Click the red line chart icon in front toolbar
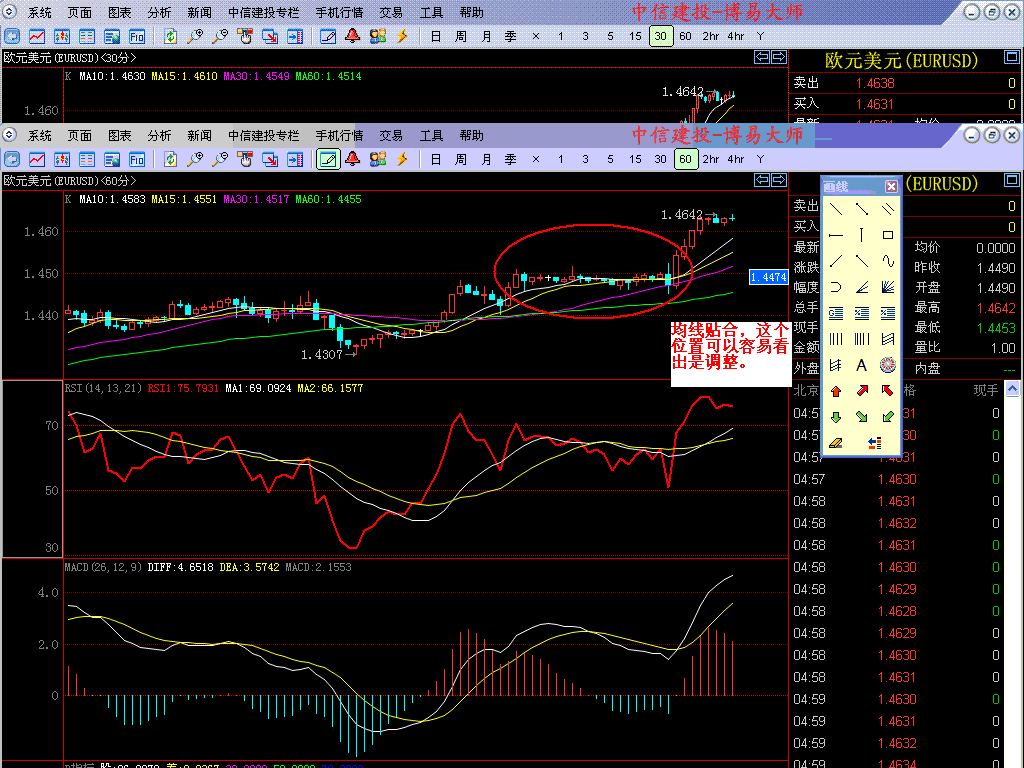 tap(37, 159)
